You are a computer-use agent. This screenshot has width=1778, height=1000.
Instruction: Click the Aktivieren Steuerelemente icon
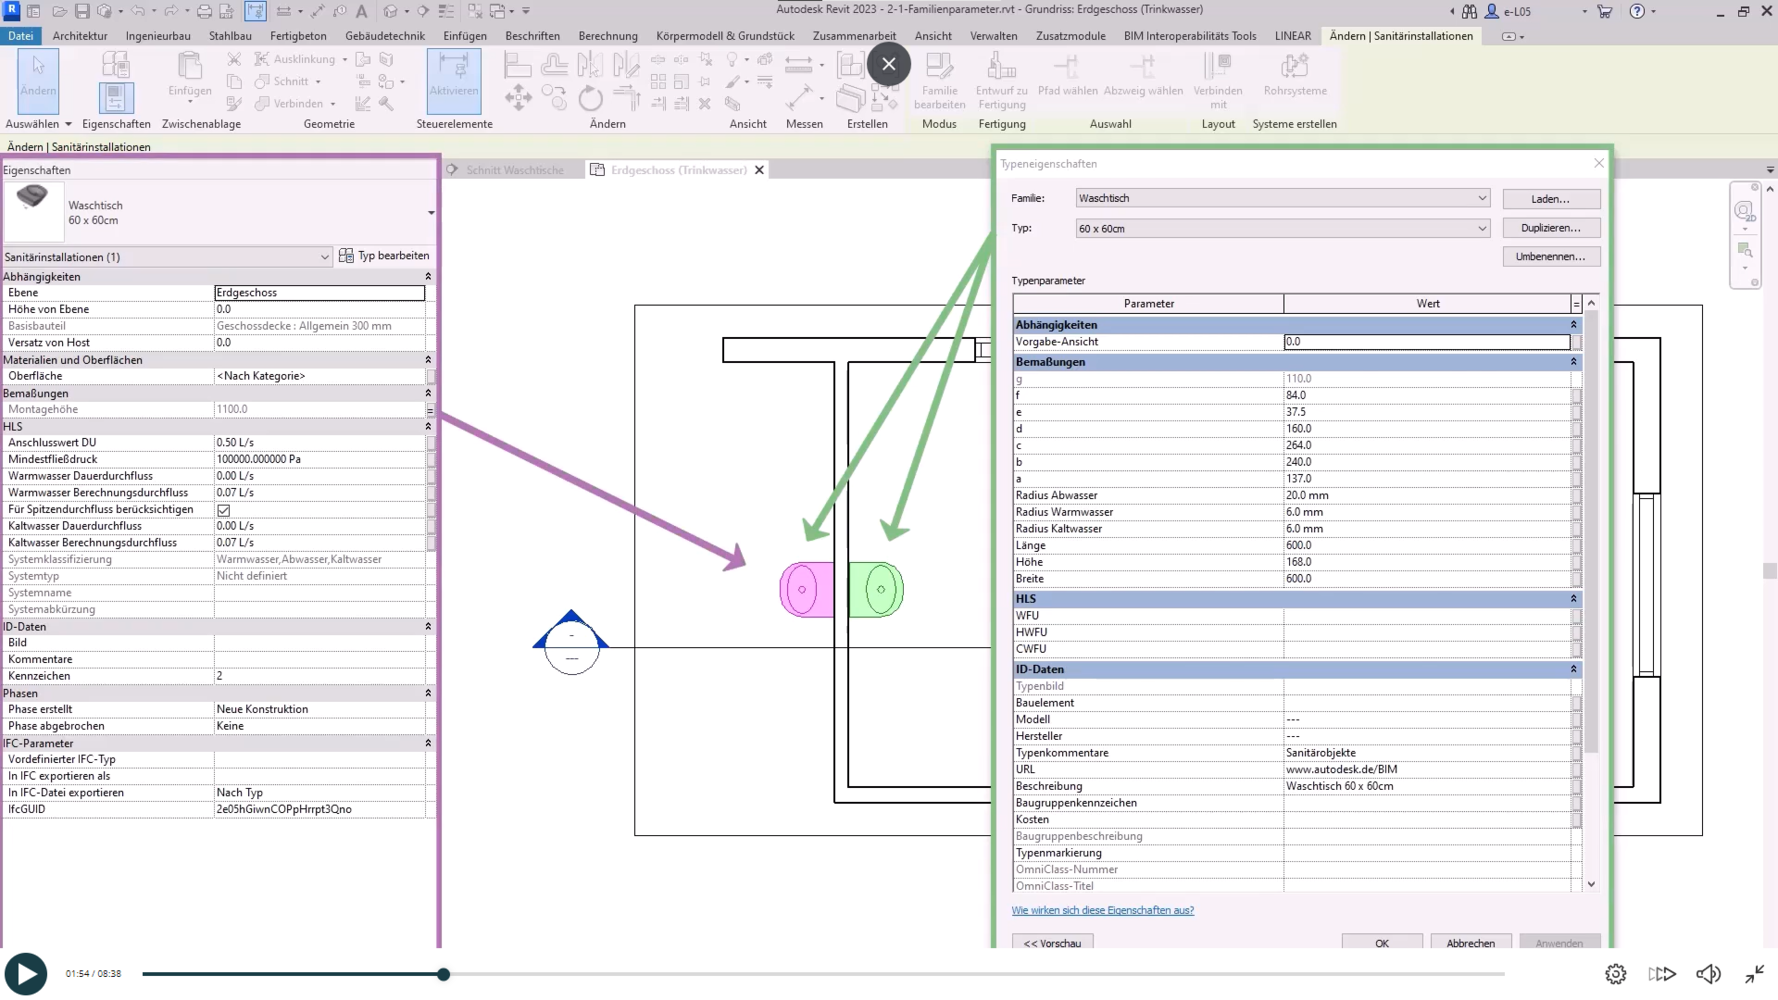coord(453,78)
